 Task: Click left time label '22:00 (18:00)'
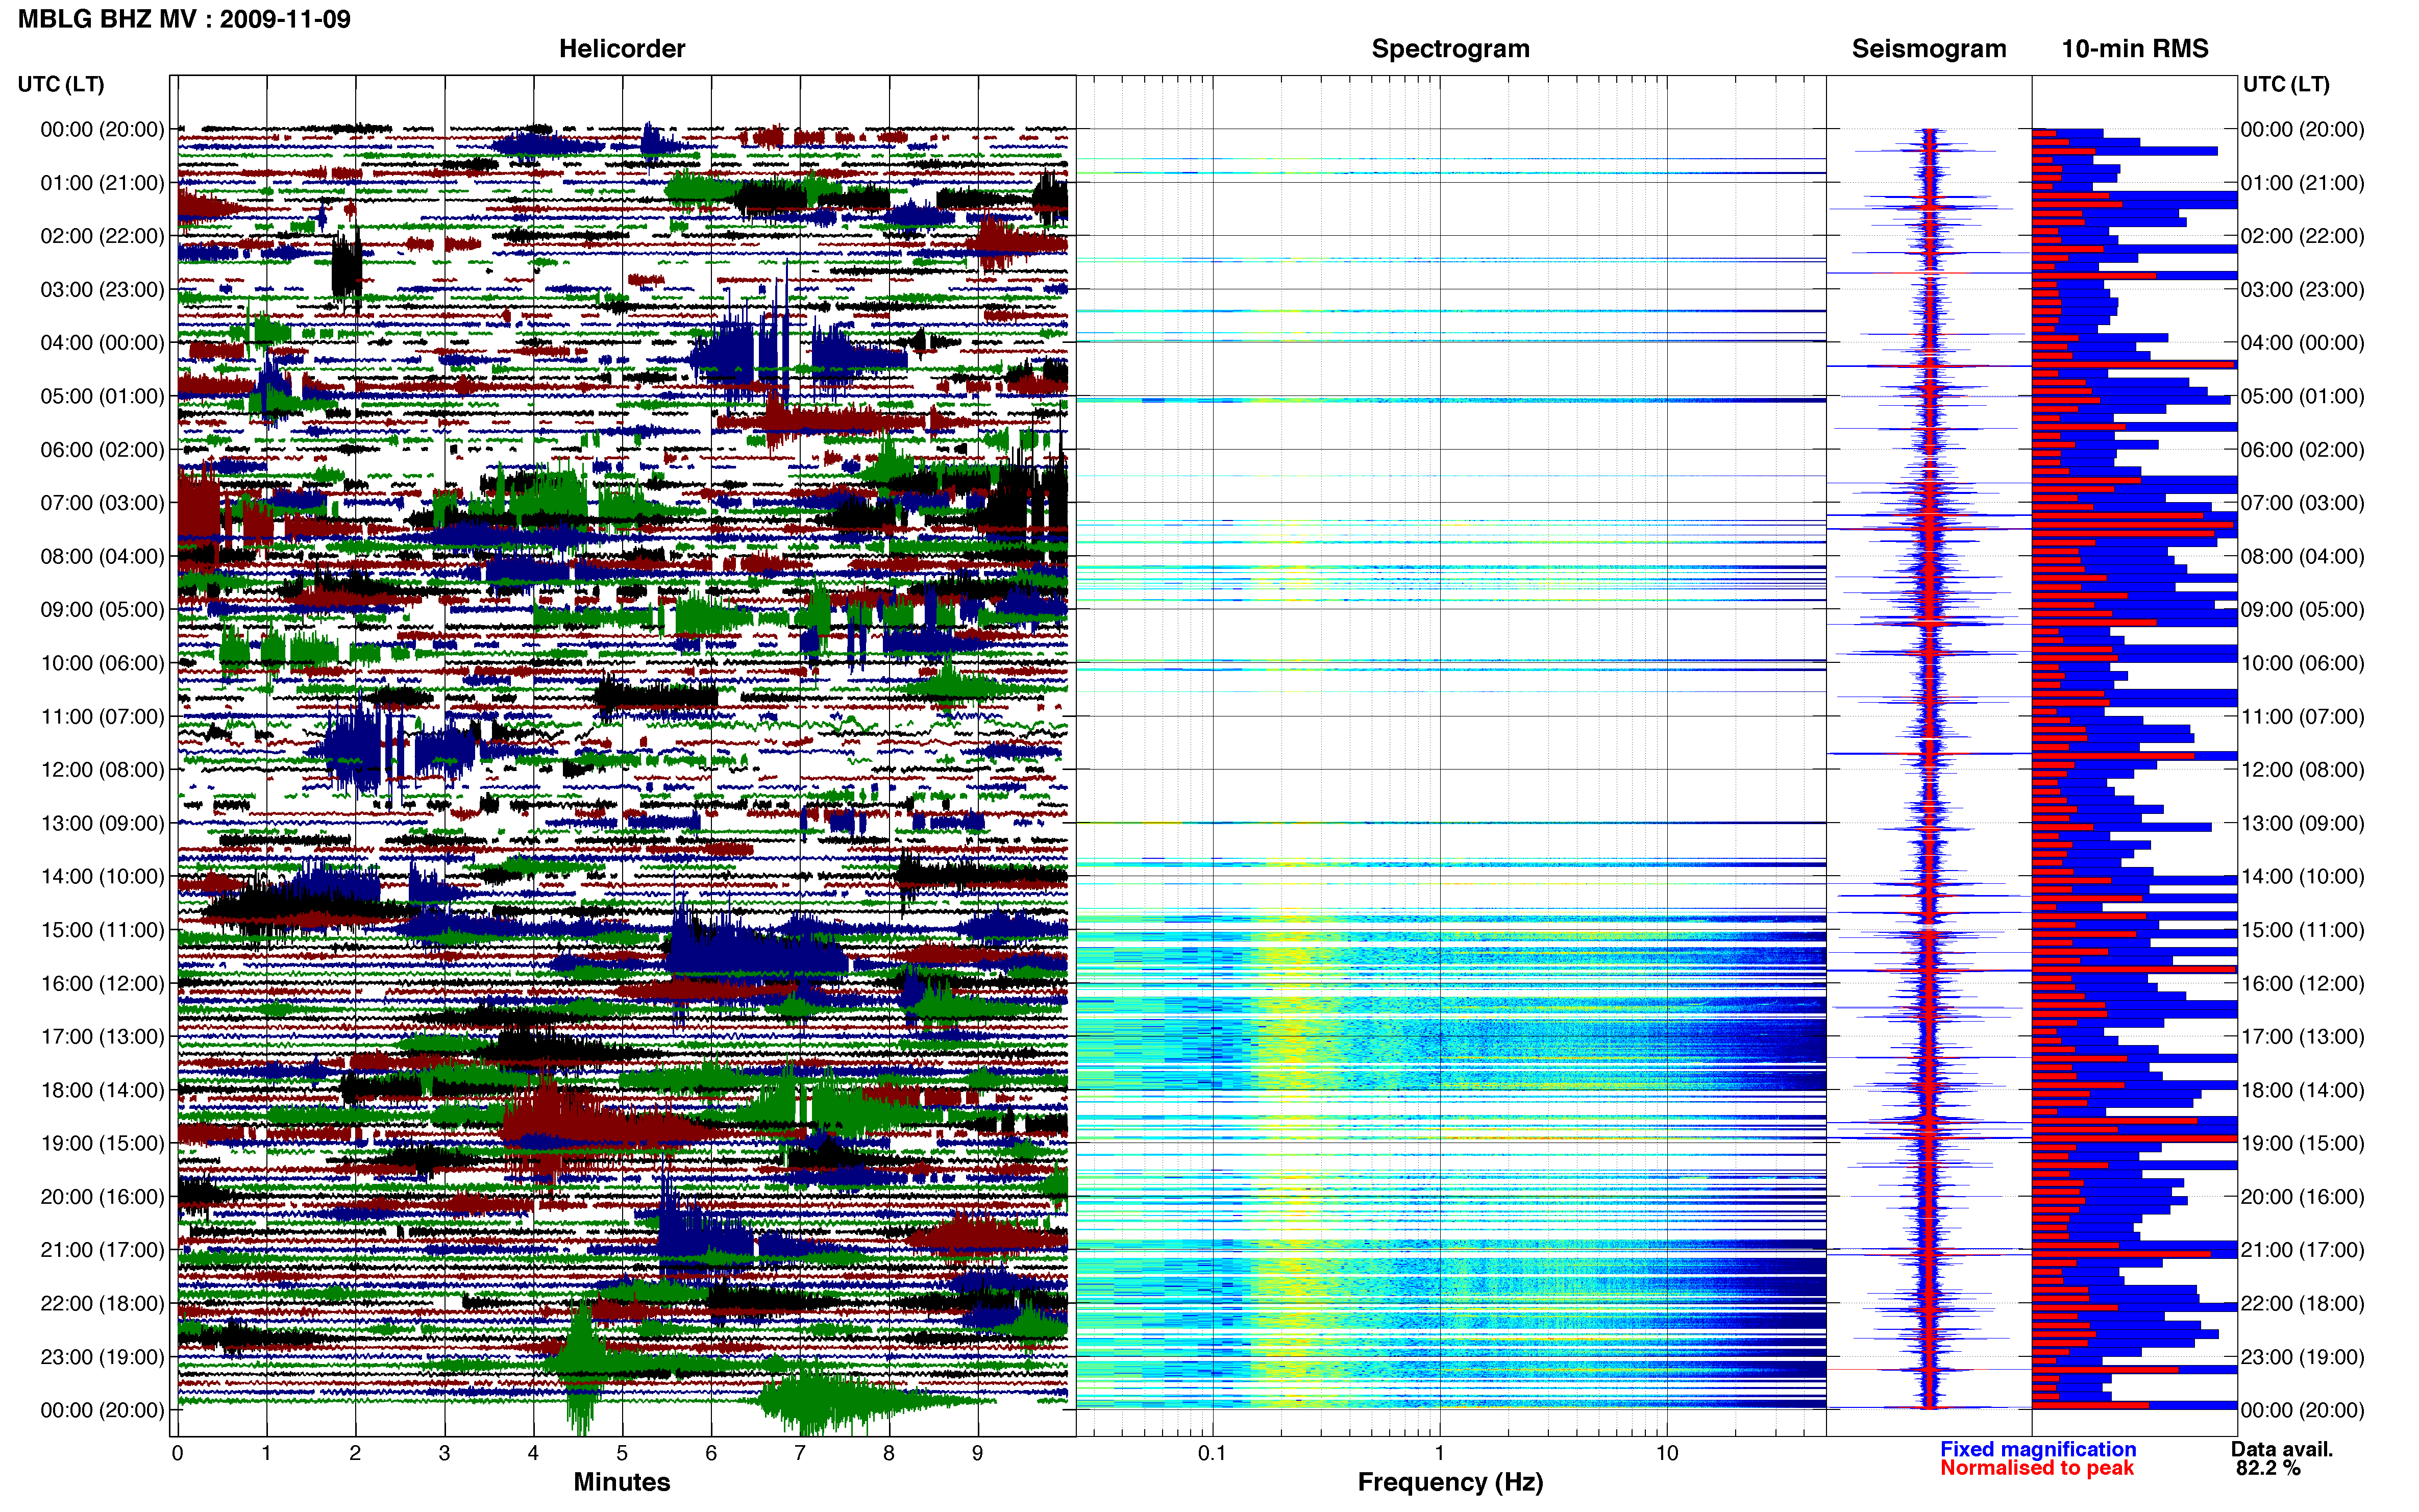tap(102, 1303)
